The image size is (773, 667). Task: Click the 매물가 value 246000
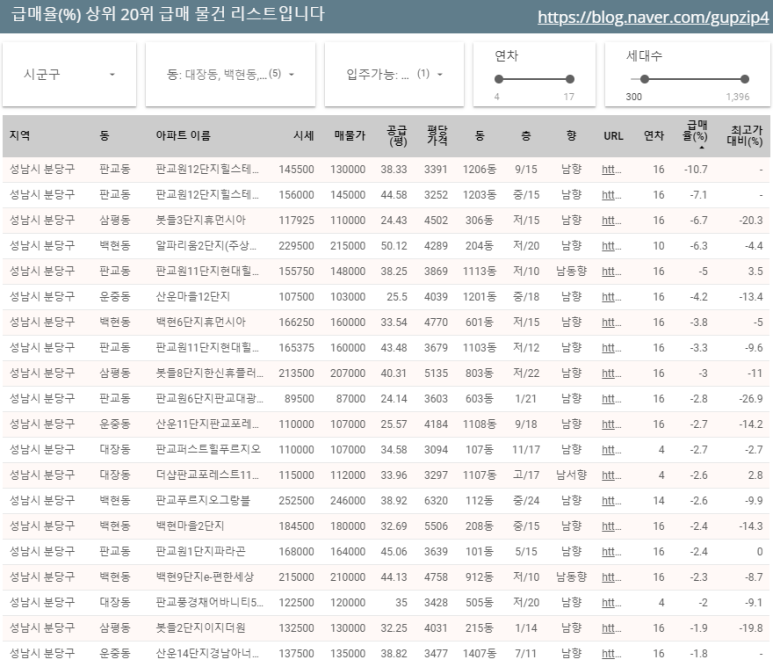pyautogui.click(x=348, y=501)
